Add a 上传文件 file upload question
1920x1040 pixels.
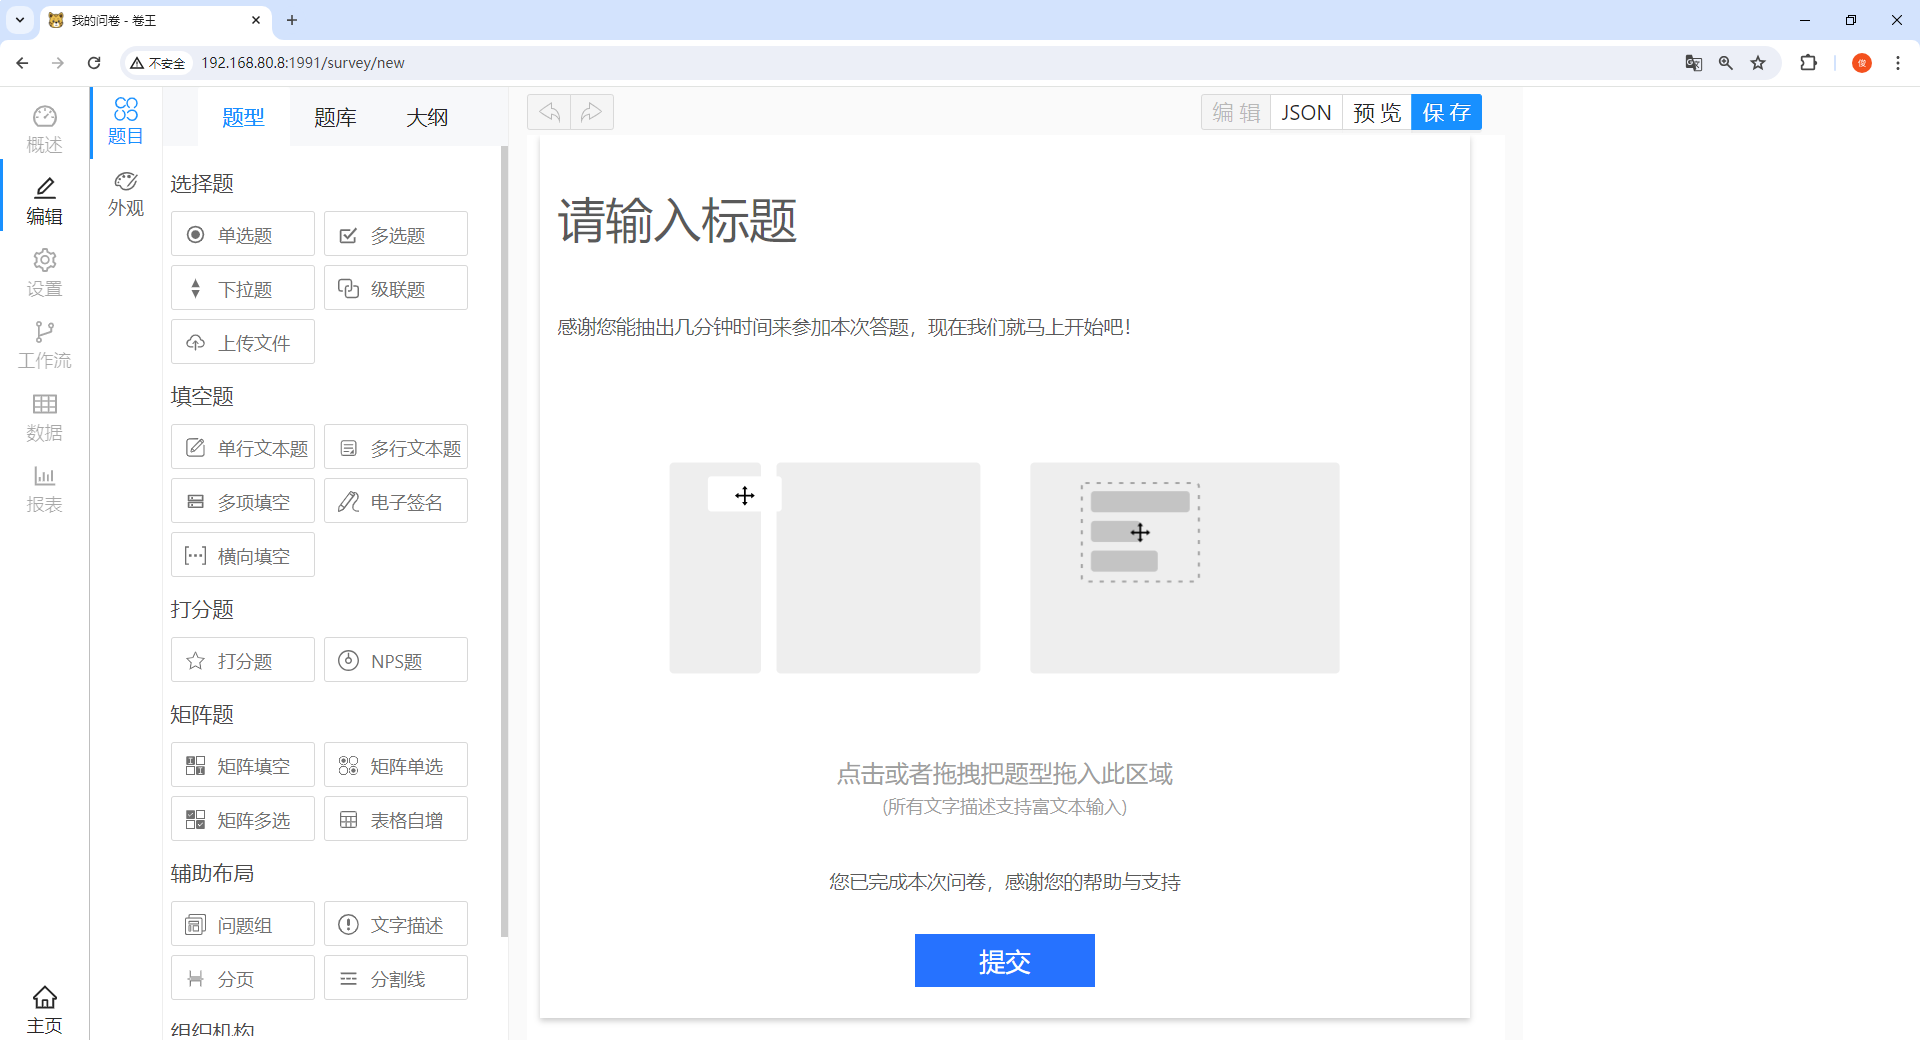(x=243, y=342)
